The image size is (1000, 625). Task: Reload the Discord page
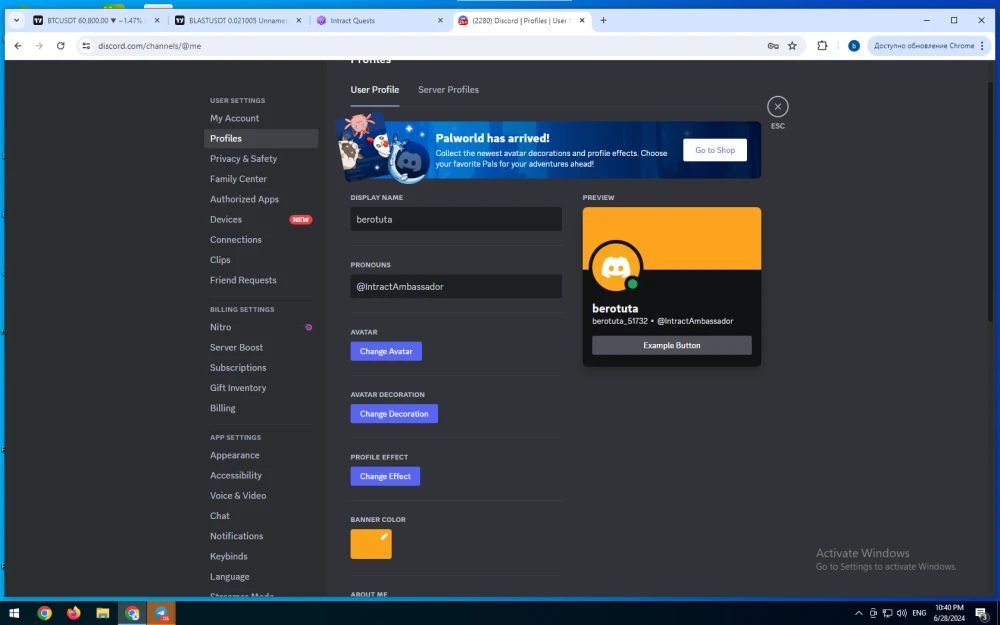(x=61, y=46)
